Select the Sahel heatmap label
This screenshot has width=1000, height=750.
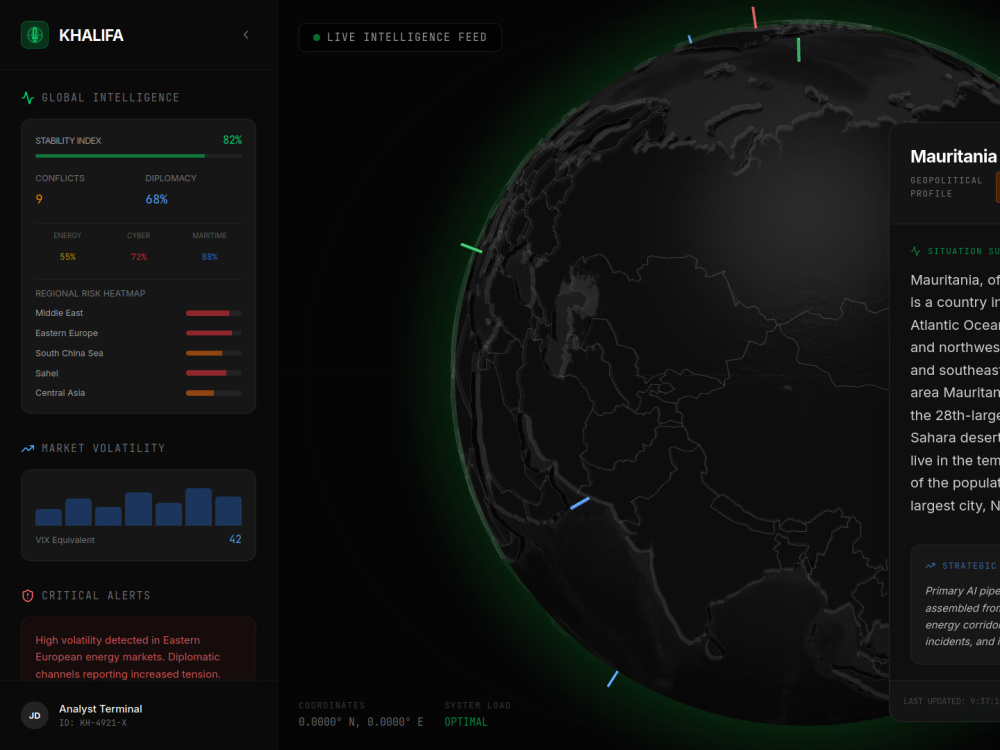47,373
